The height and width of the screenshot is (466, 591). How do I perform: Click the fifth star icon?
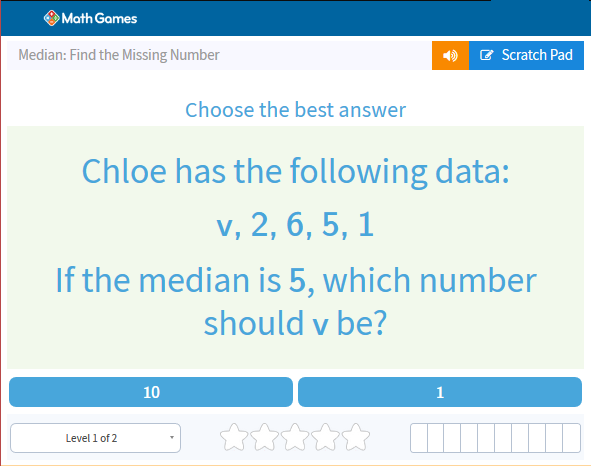click(356, 437)
